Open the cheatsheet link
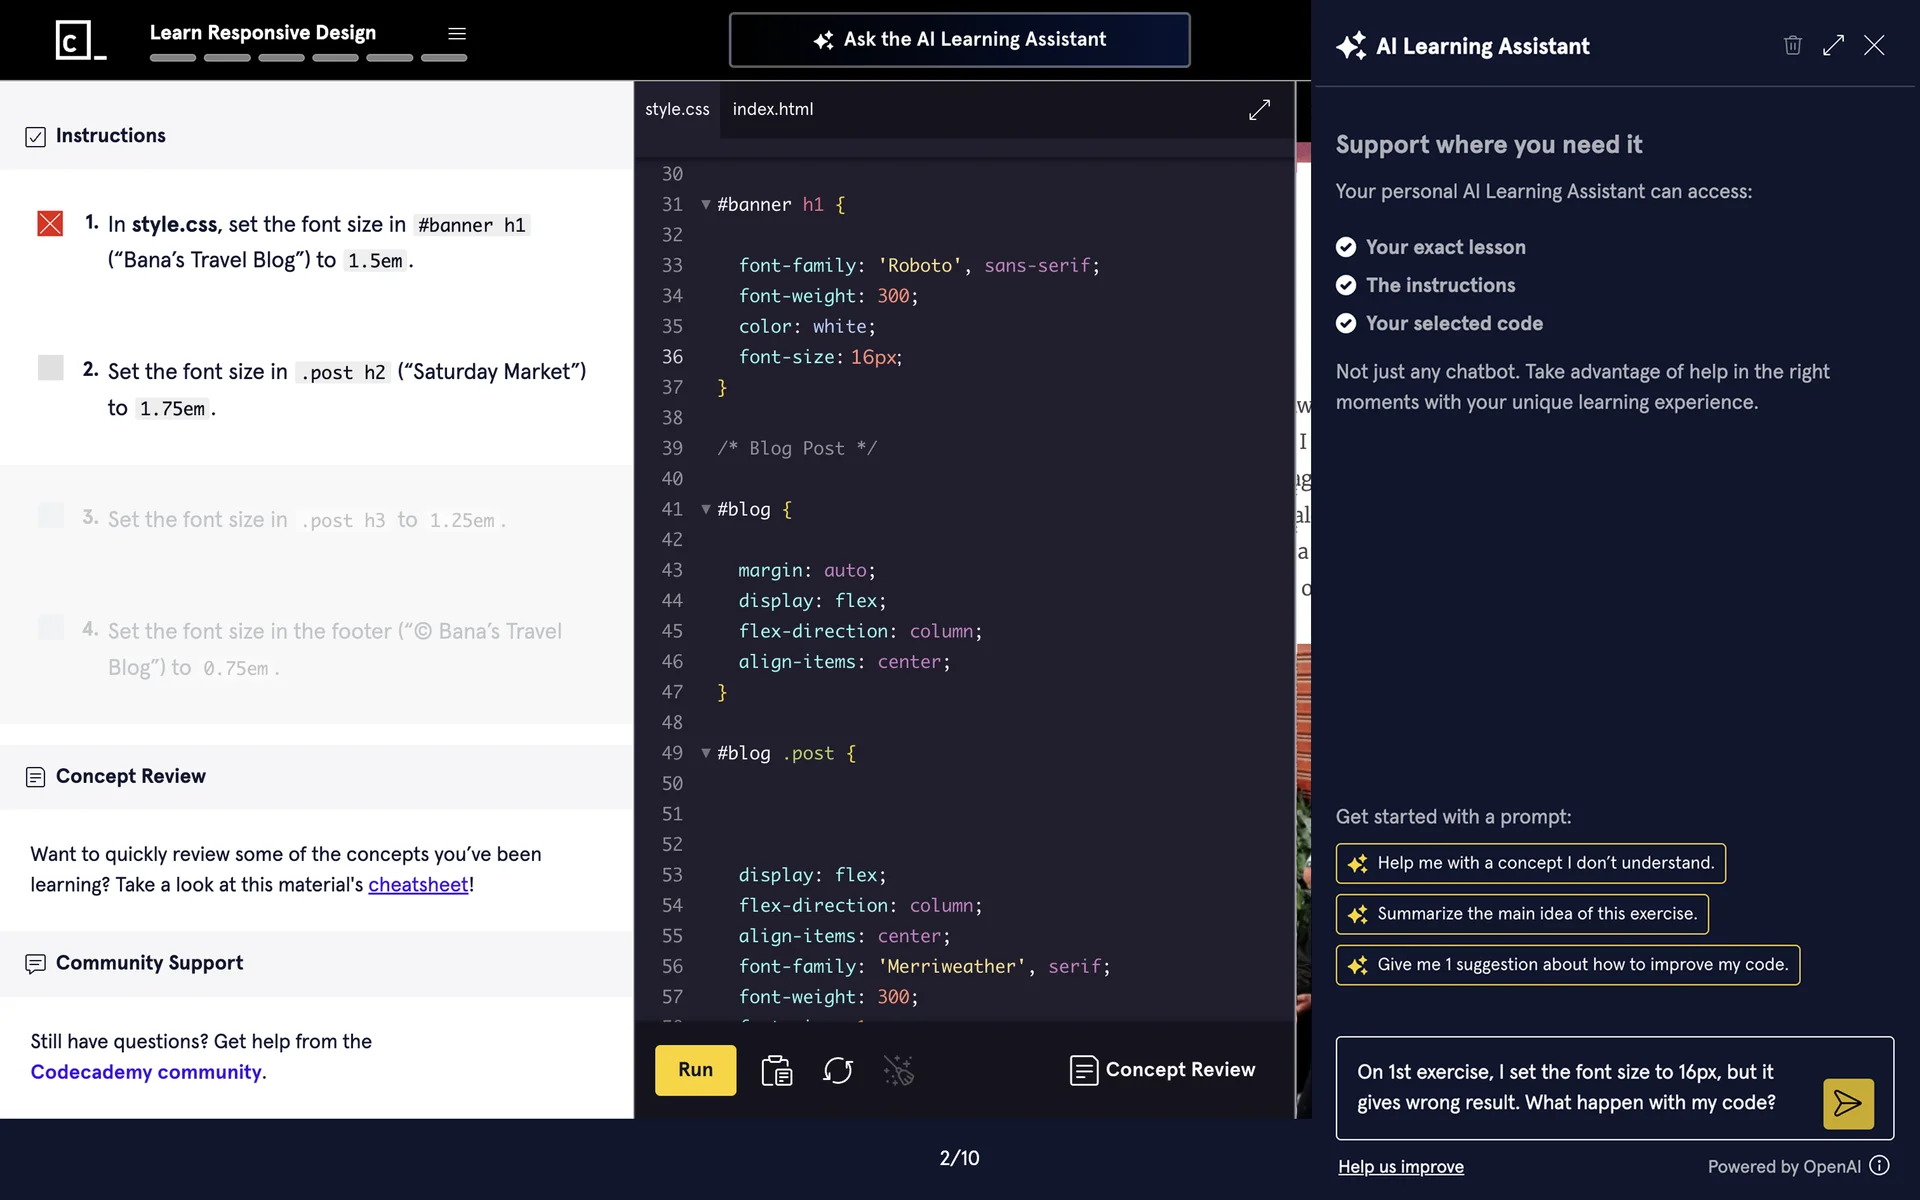The image size is (1920, 1200). (x=418, y=885)
